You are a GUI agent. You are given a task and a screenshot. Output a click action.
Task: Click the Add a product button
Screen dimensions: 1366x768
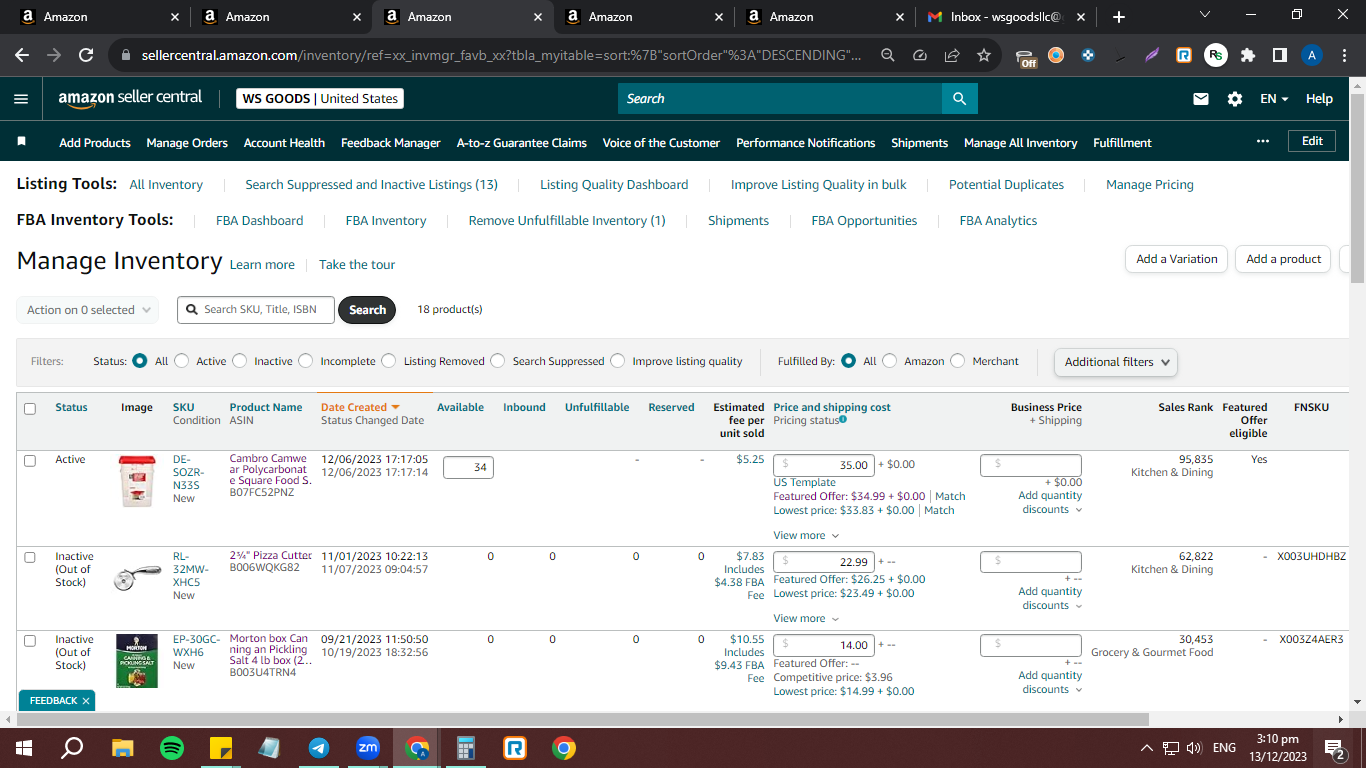pos(1284,259)
